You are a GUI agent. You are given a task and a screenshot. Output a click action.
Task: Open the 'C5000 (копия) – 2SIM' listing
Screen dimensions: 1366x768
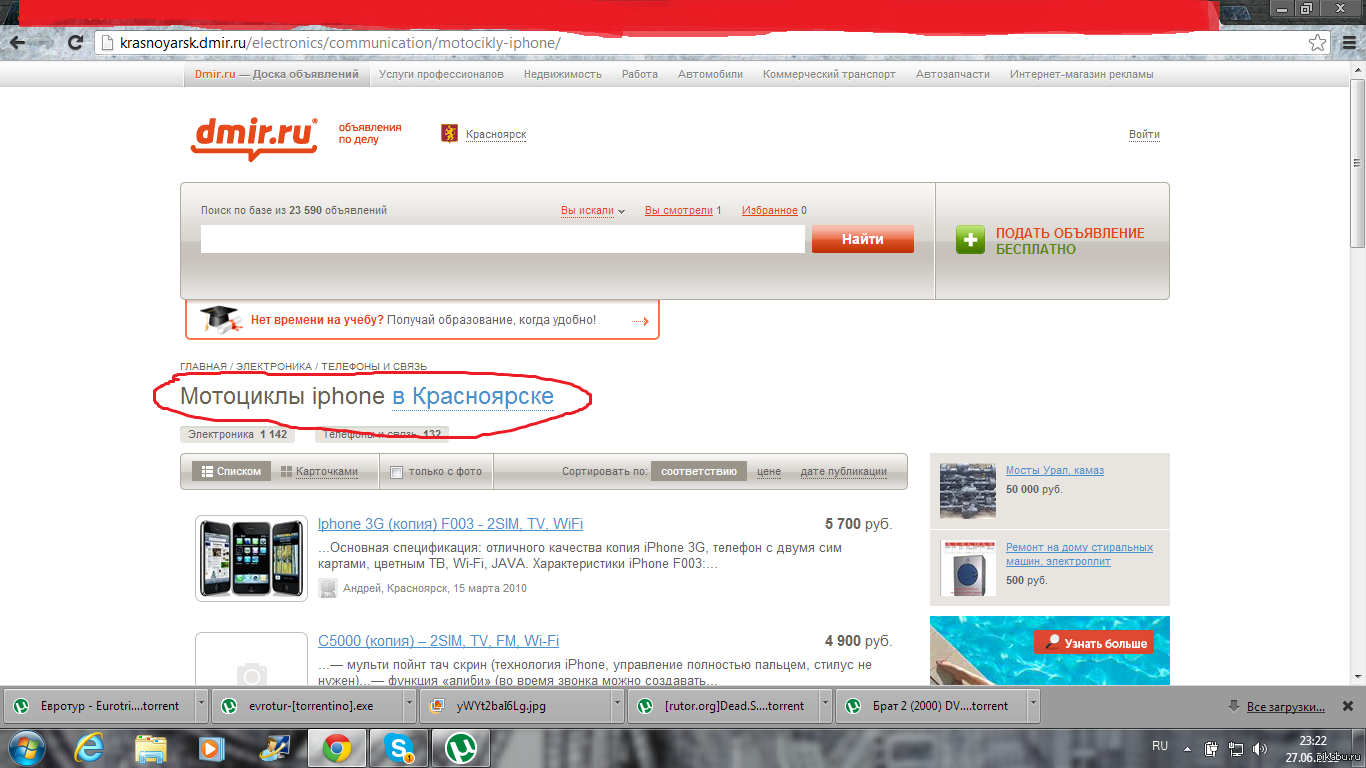(438, 641)
